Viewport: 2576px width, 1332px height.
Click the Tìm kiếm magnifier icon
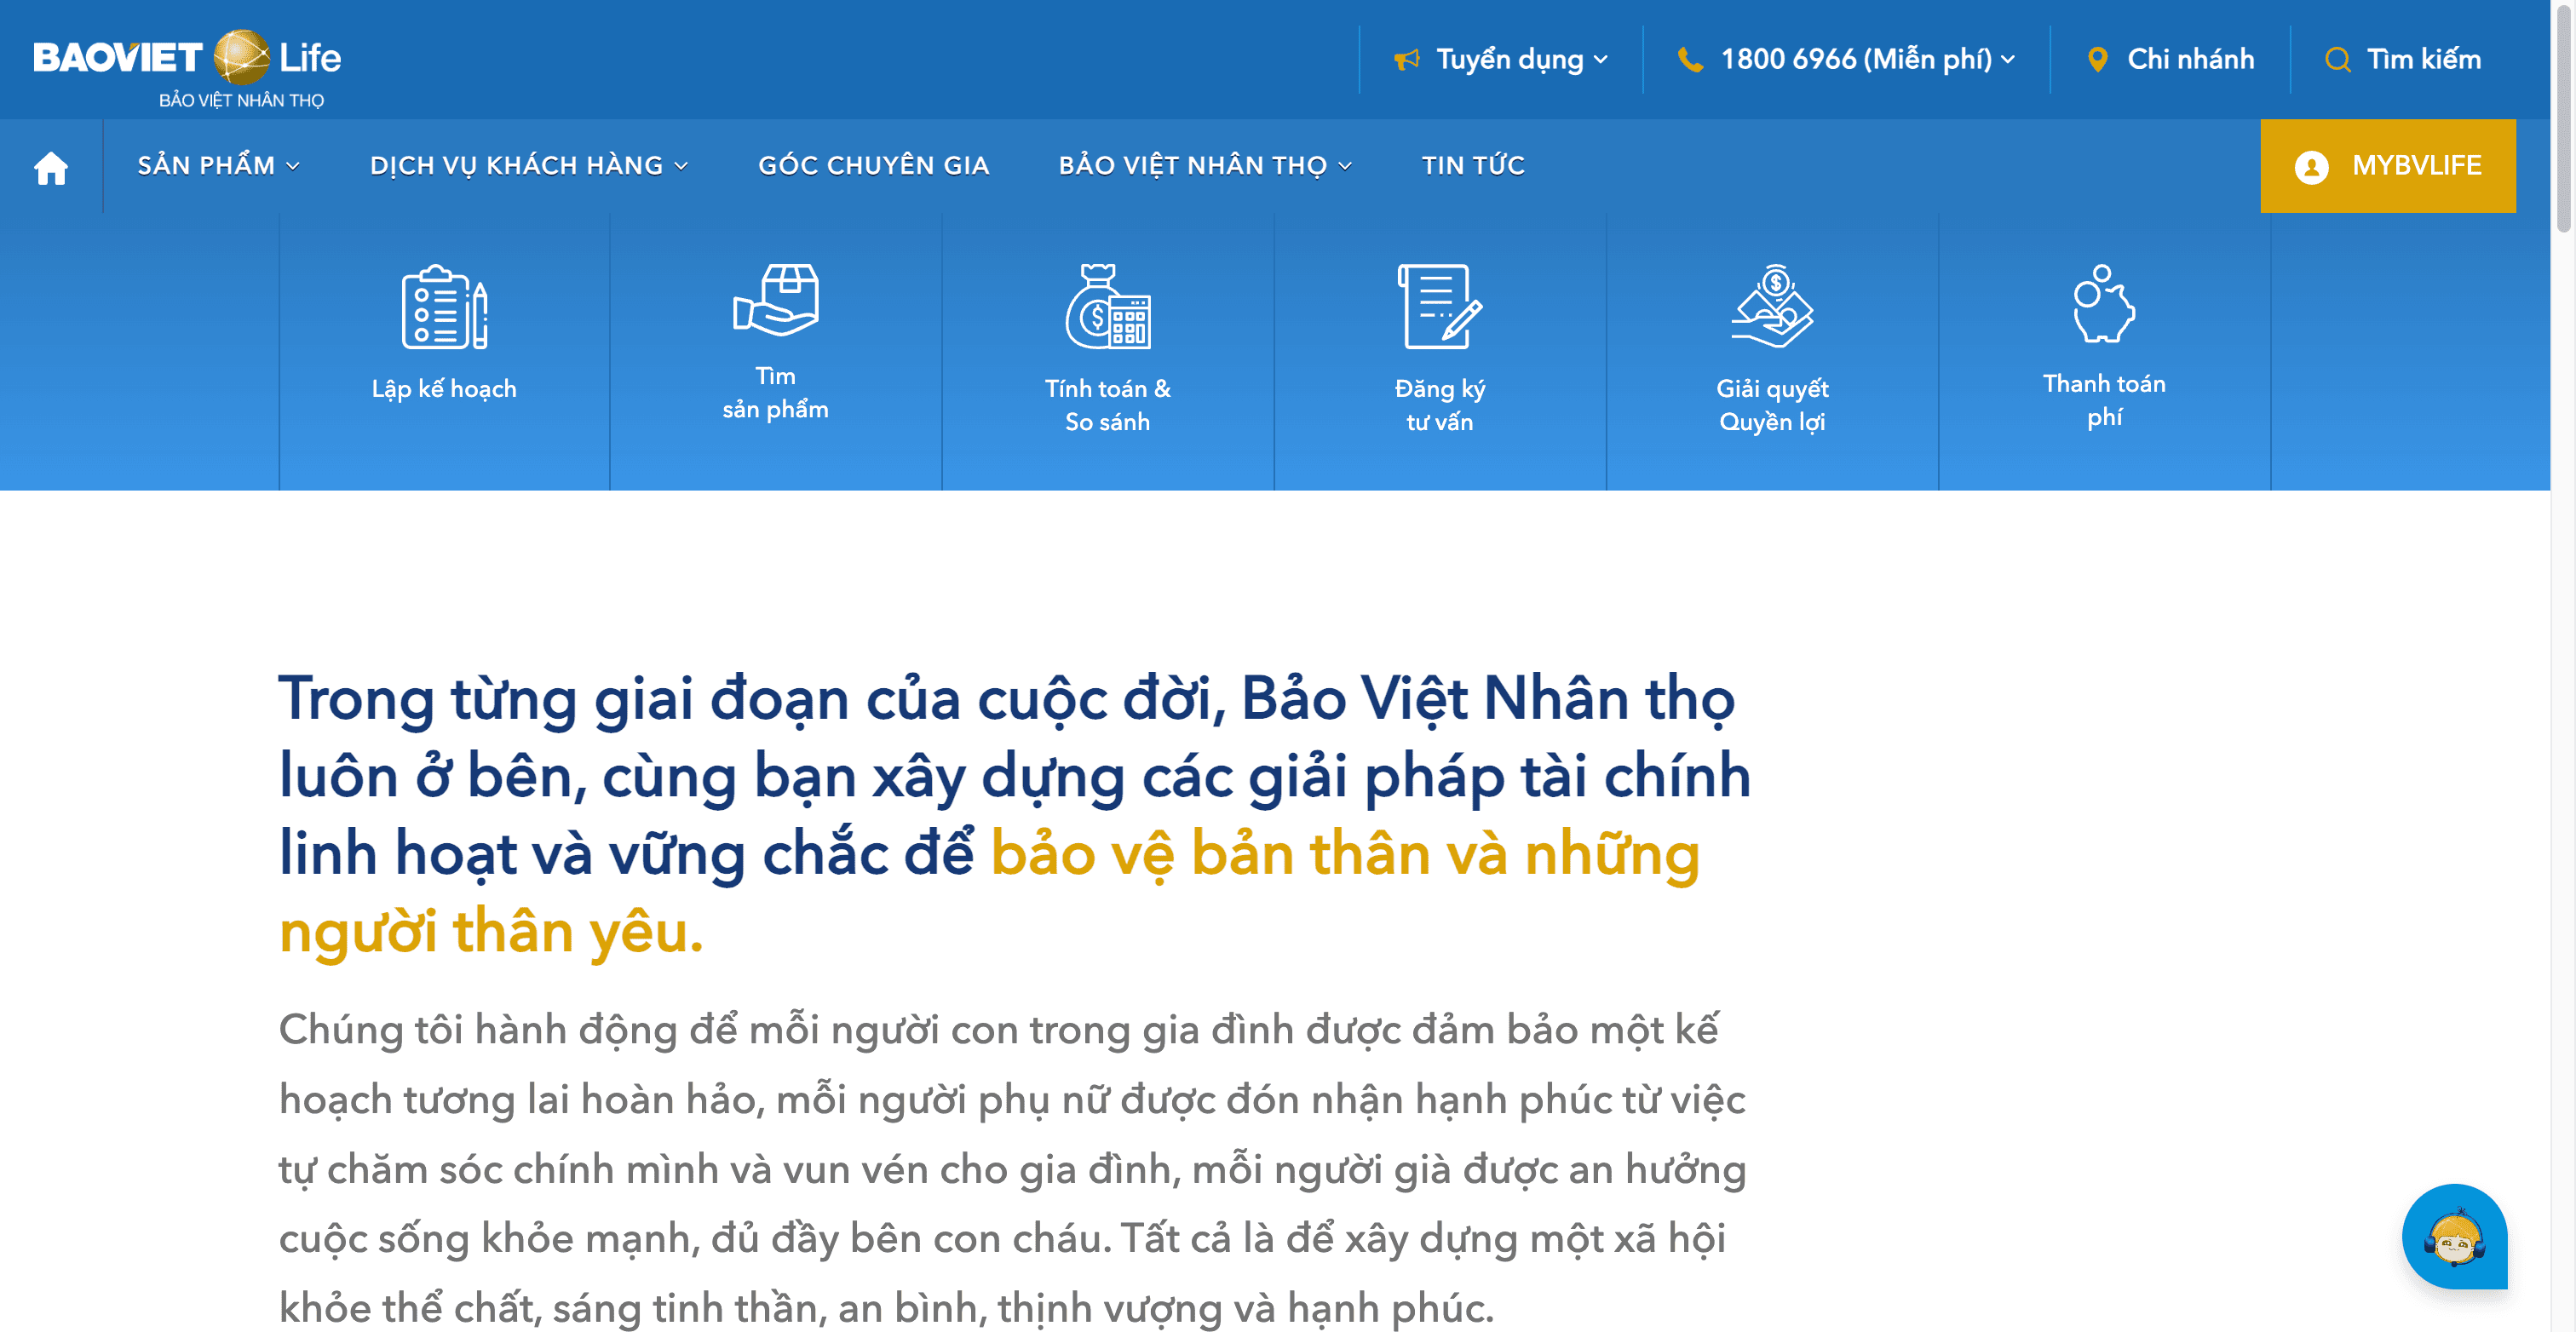tap(2337, 59)
